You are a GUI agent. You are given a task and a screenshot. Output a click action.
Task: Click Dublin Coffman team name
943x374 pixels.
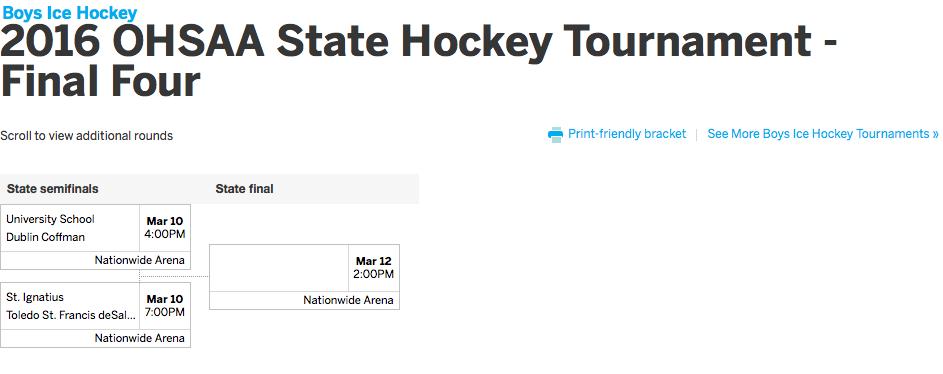[x=45, y=237]
